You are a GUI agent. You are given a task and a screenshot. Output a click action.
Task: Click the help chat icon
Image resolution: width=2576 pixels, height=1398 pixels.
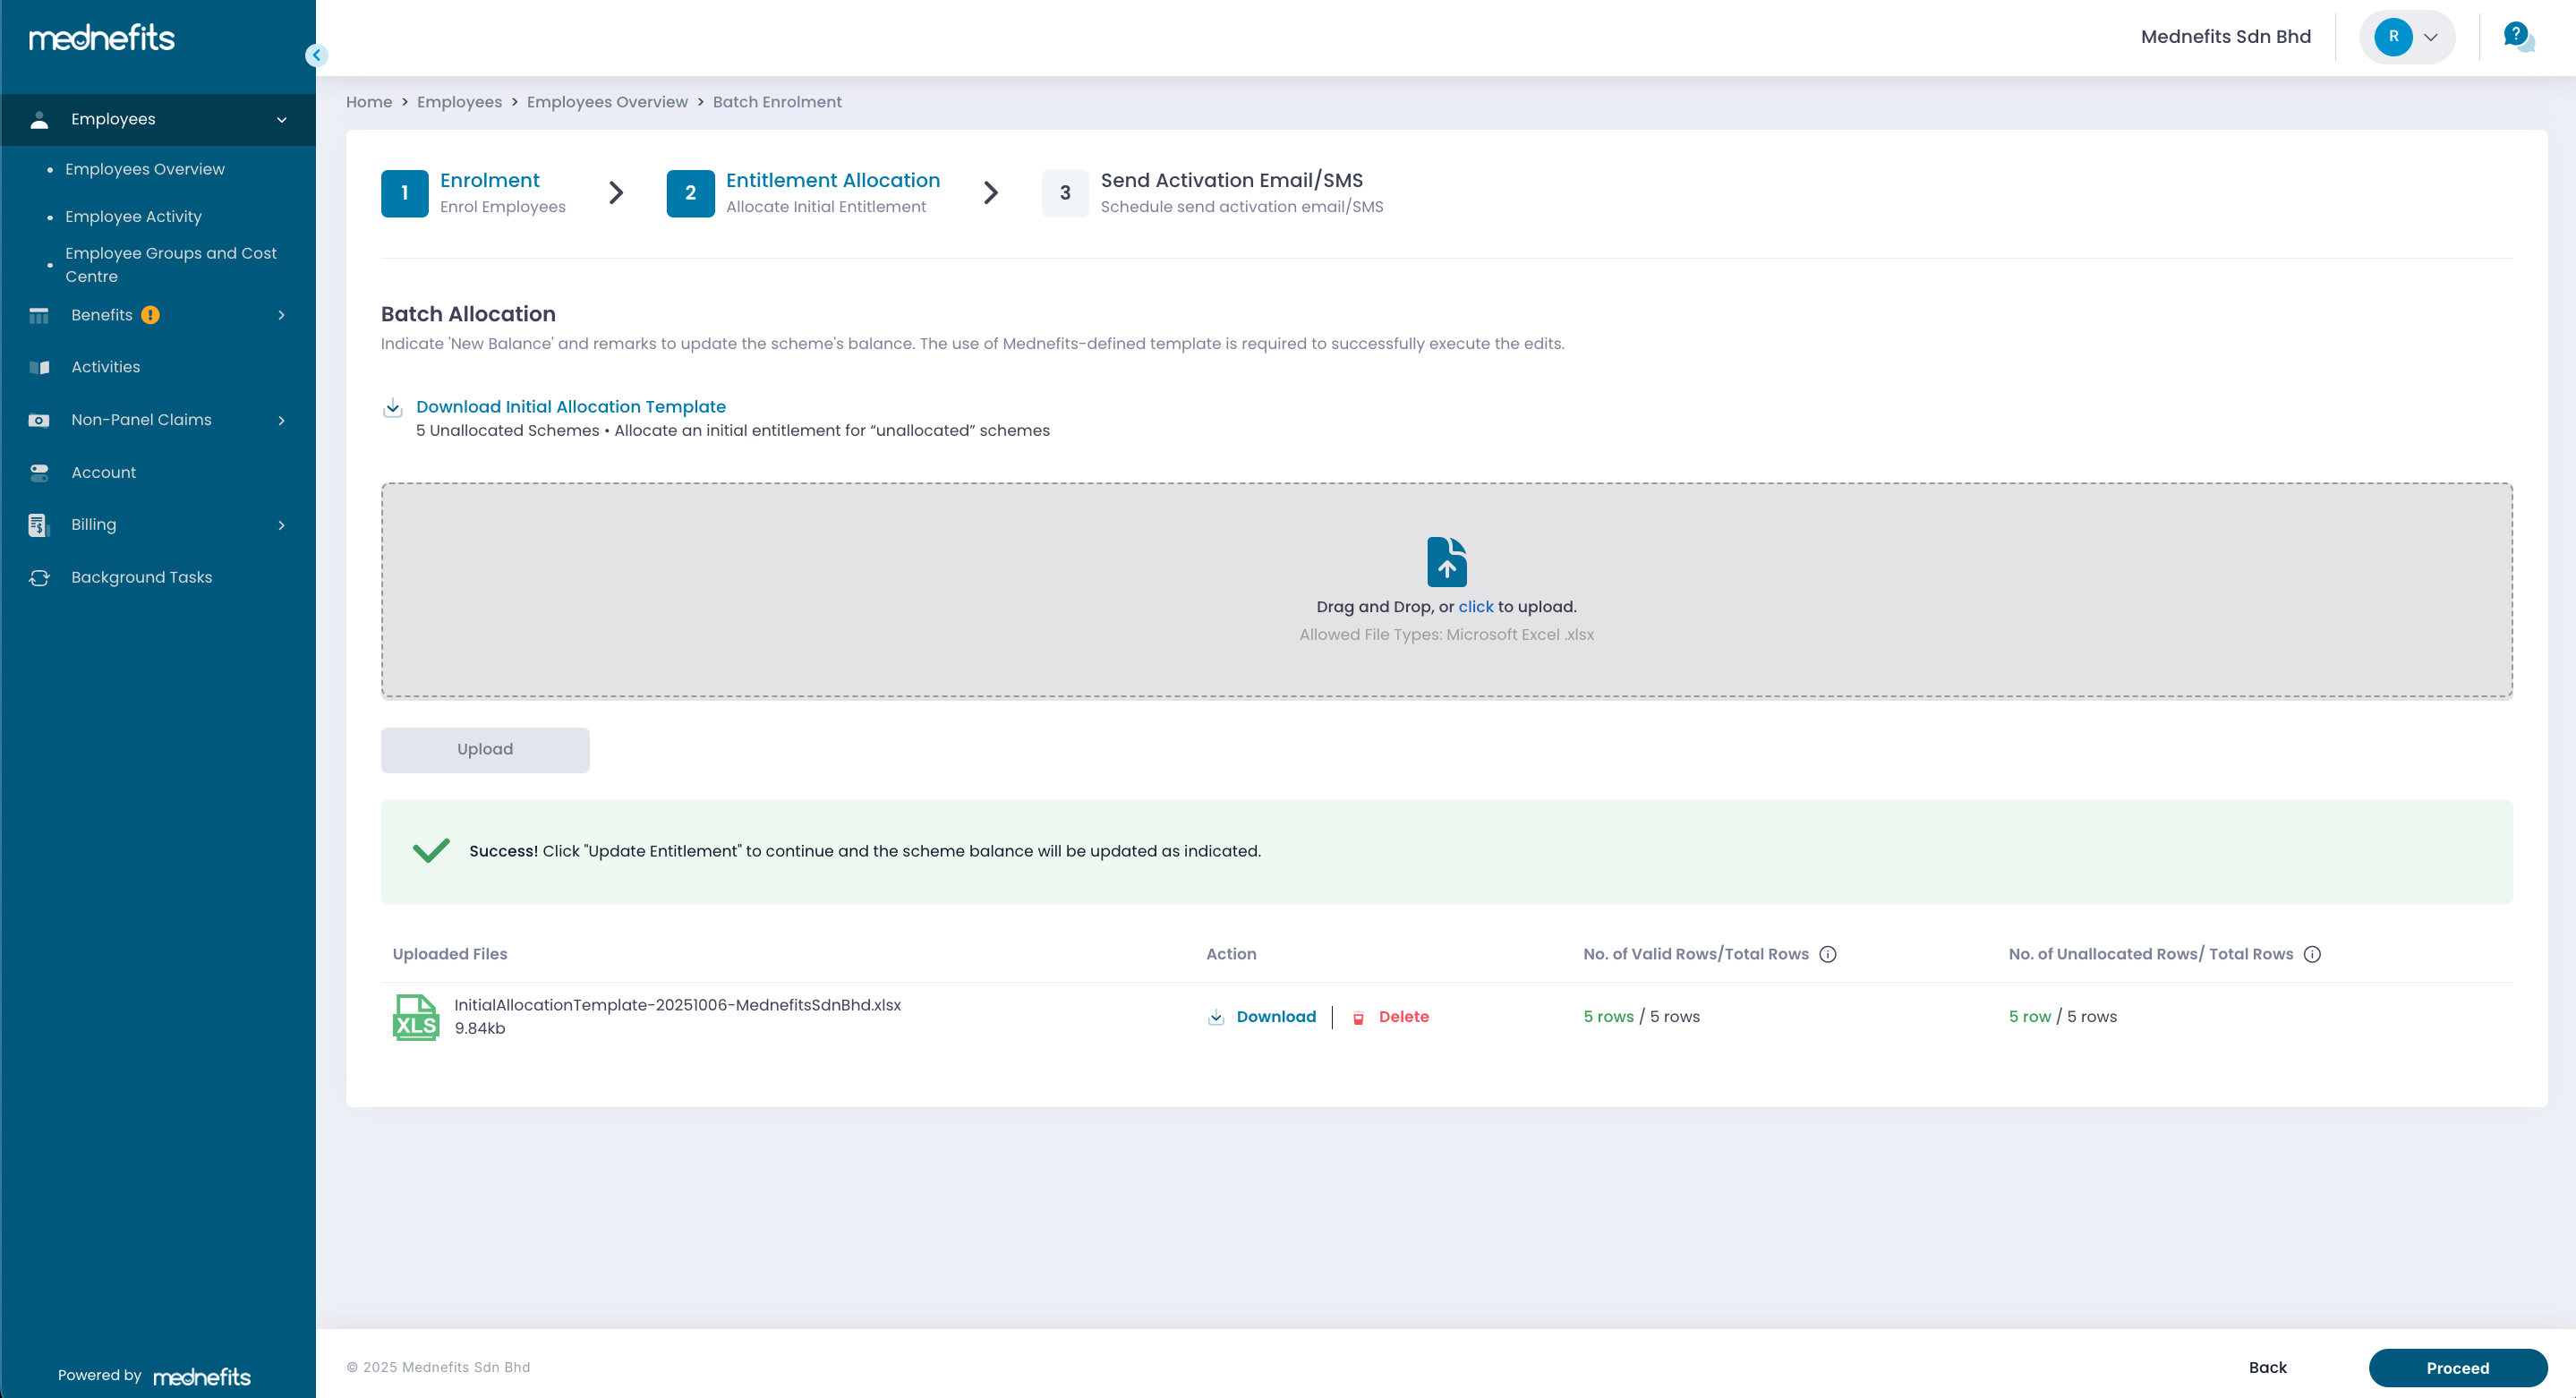[x=2517, y=37]
